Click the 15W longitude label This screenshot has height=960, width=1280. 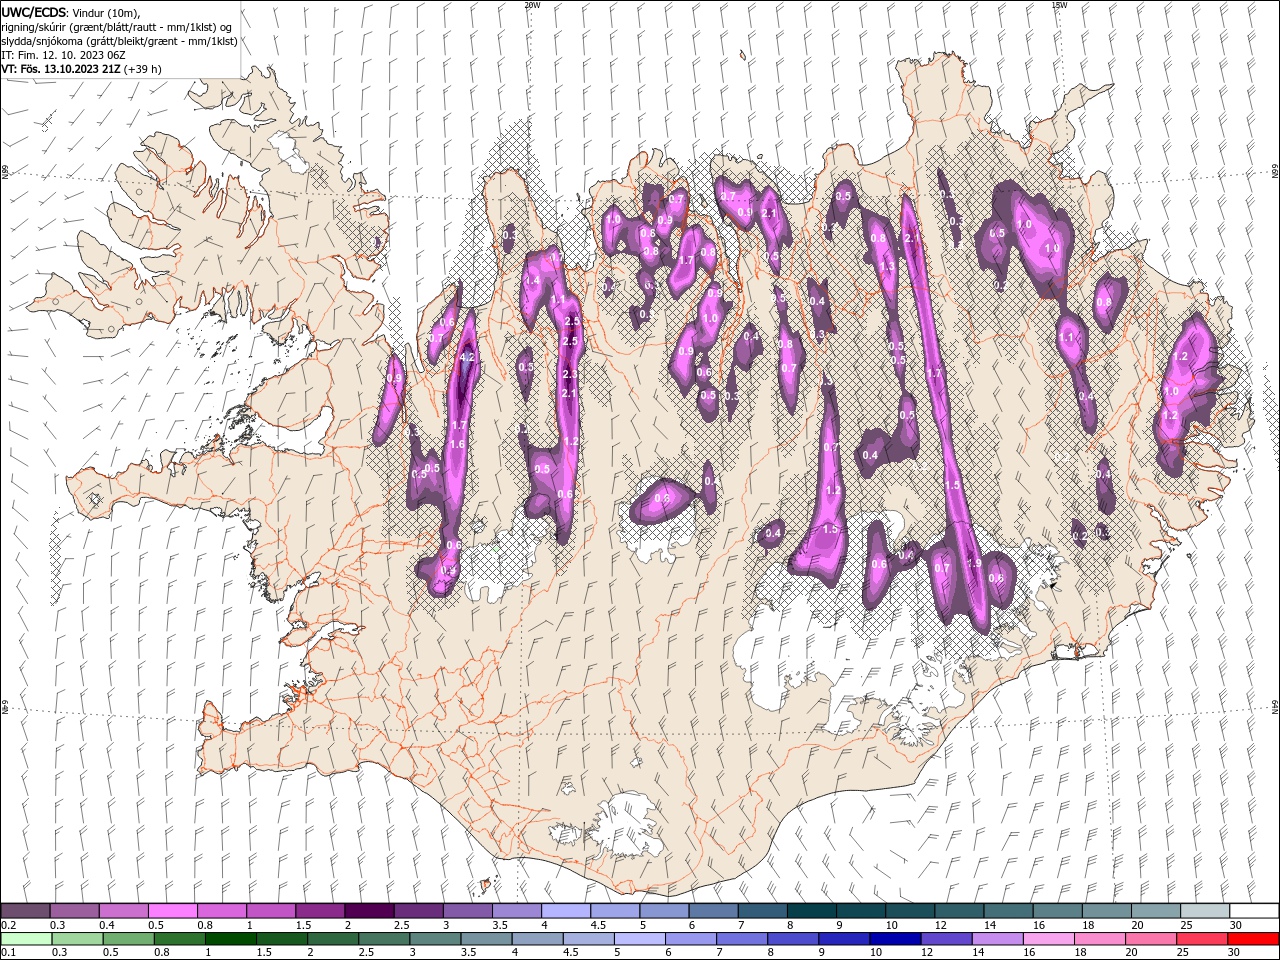coord(1058,5)
